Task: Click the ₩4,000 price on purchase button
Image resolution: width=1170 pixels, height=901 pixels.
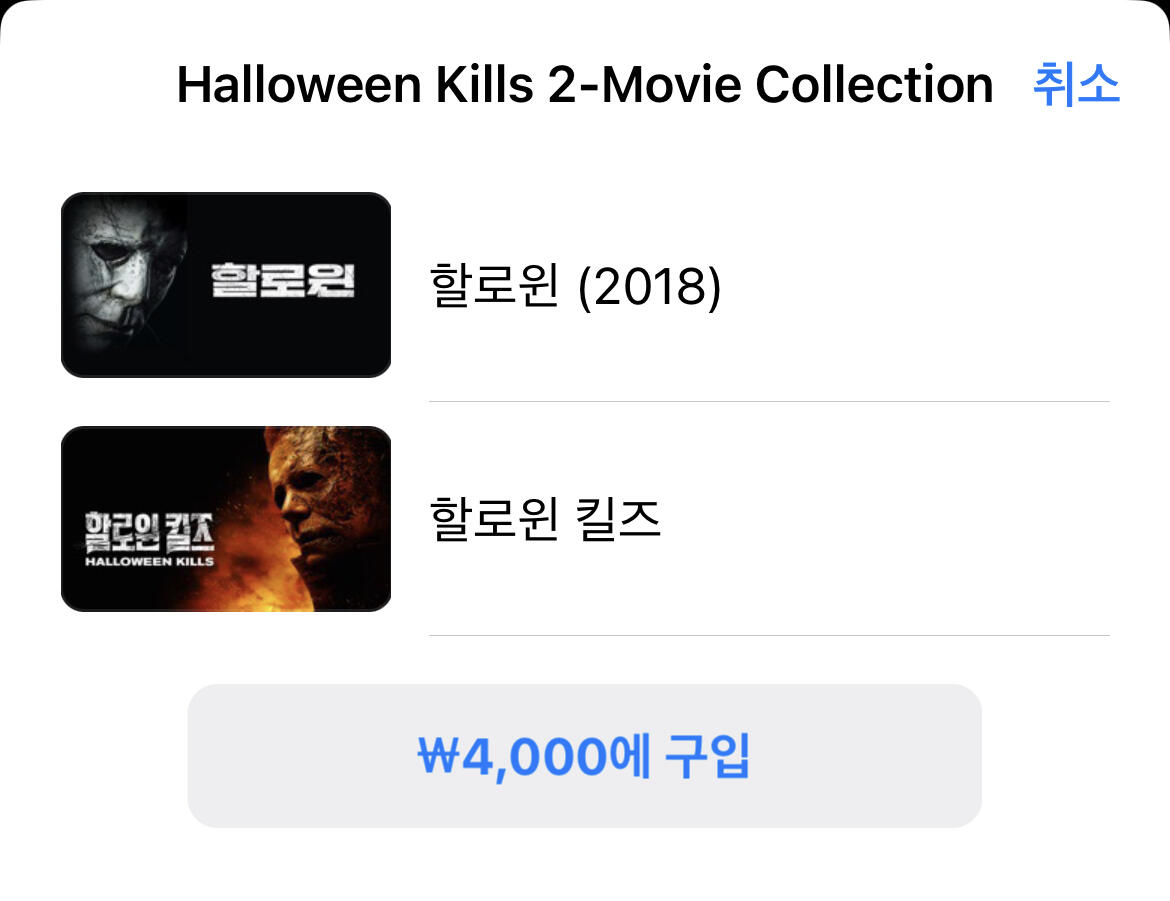Action: pyautogui.click(x=512, y=757)
